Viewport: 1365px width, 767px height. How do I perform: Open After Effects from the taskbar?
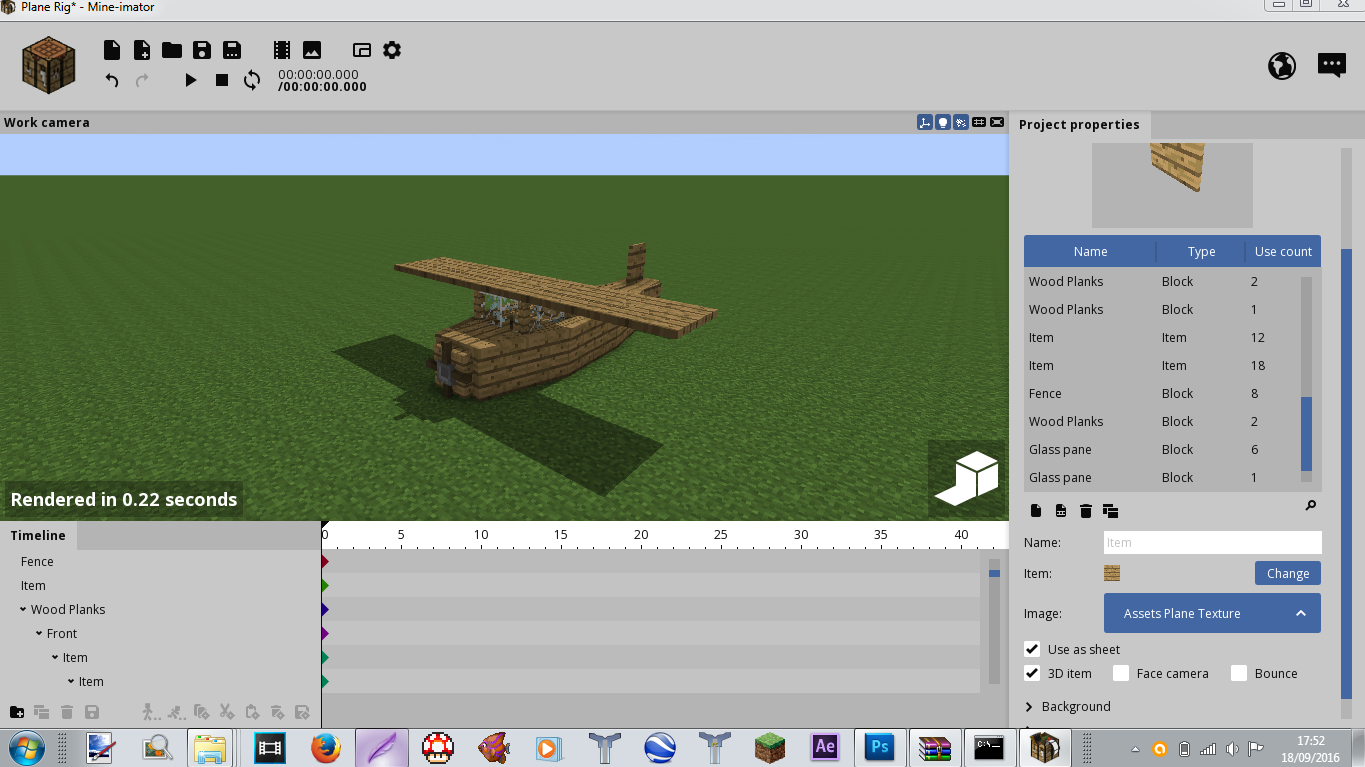point(825,747)
